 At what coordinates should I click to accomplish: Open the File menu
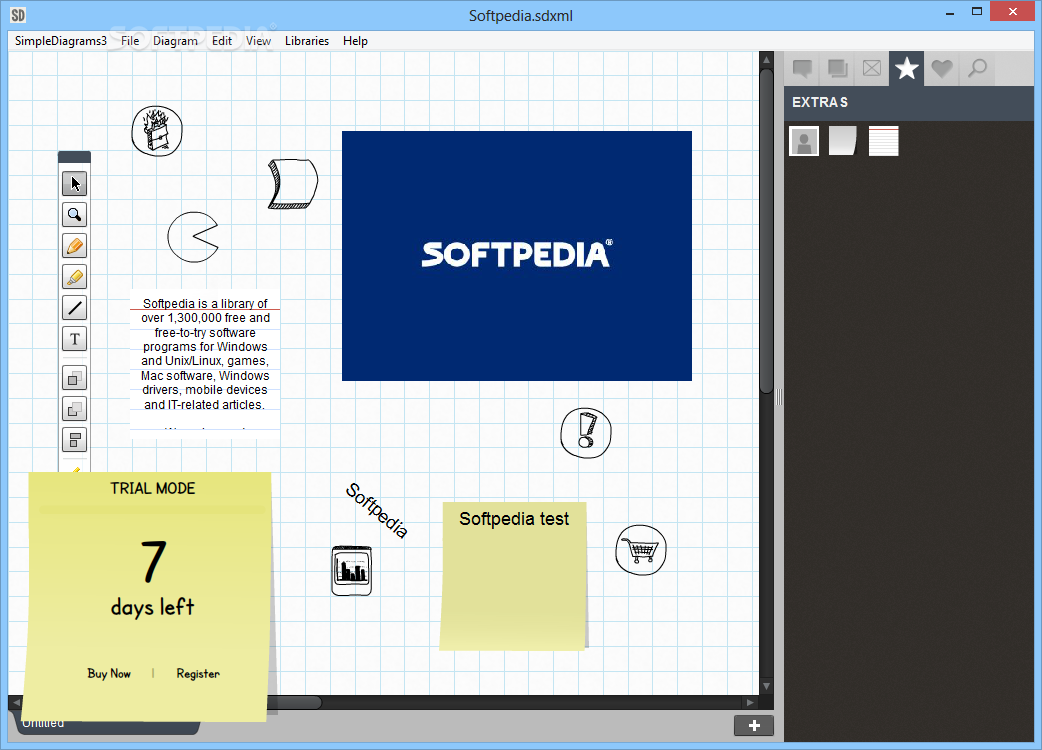pos(130,41)
